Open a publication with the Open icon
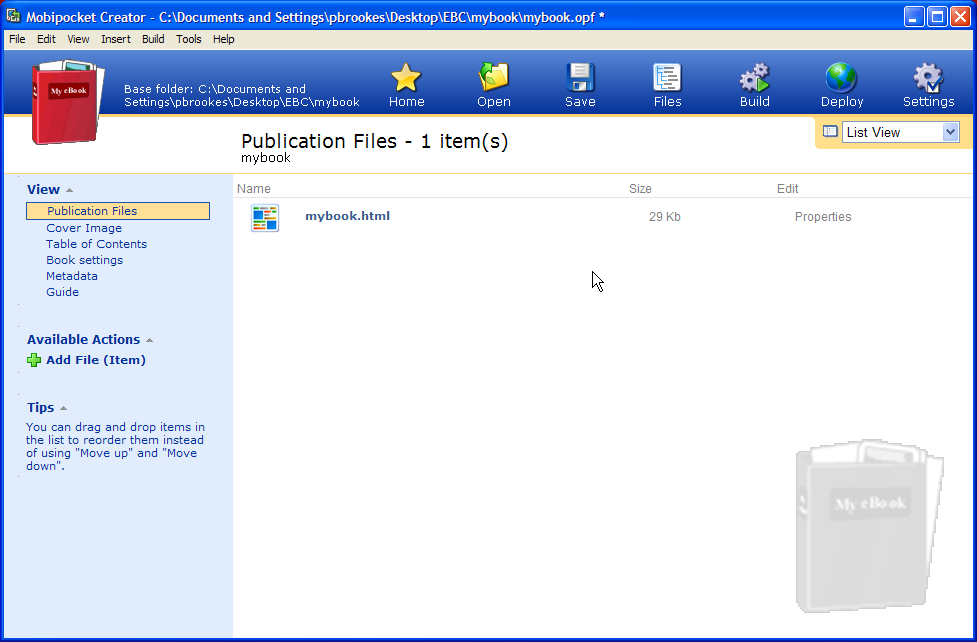This screenshot has width=977, height=642. [493, 78]
